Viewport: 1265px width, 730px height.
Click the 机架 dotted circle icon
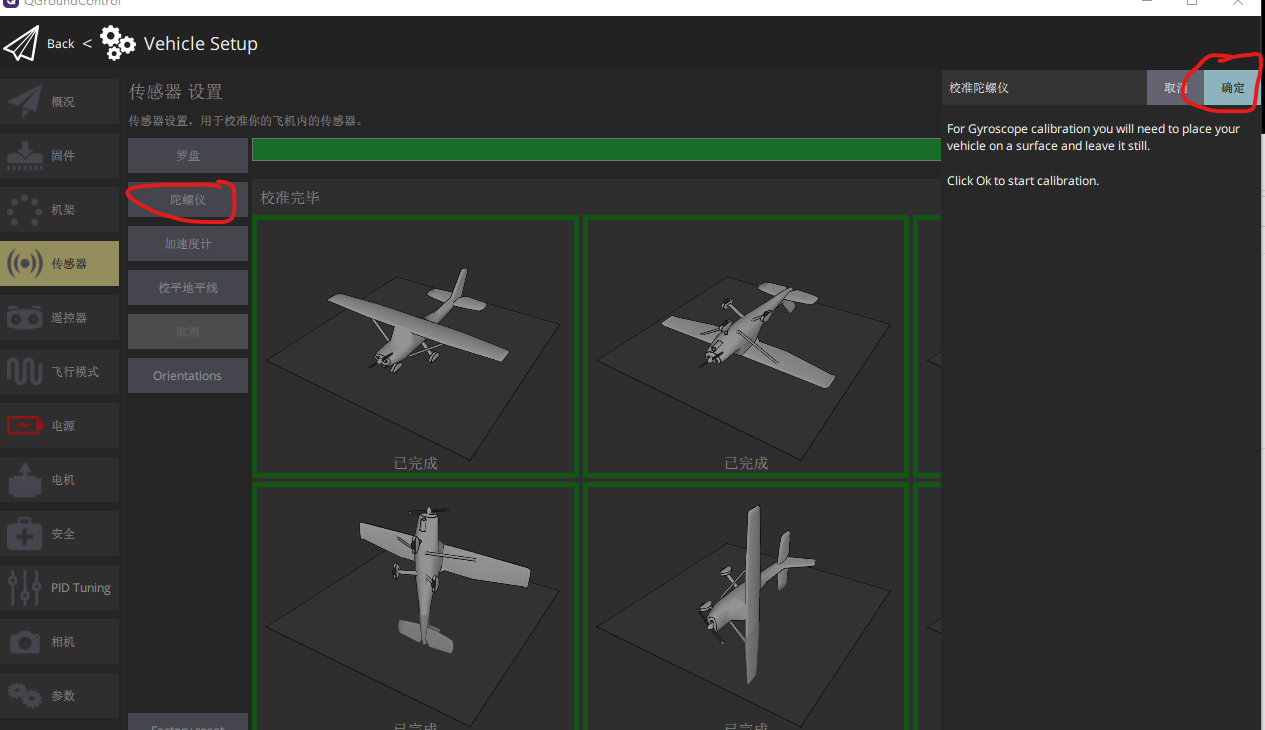25,210
